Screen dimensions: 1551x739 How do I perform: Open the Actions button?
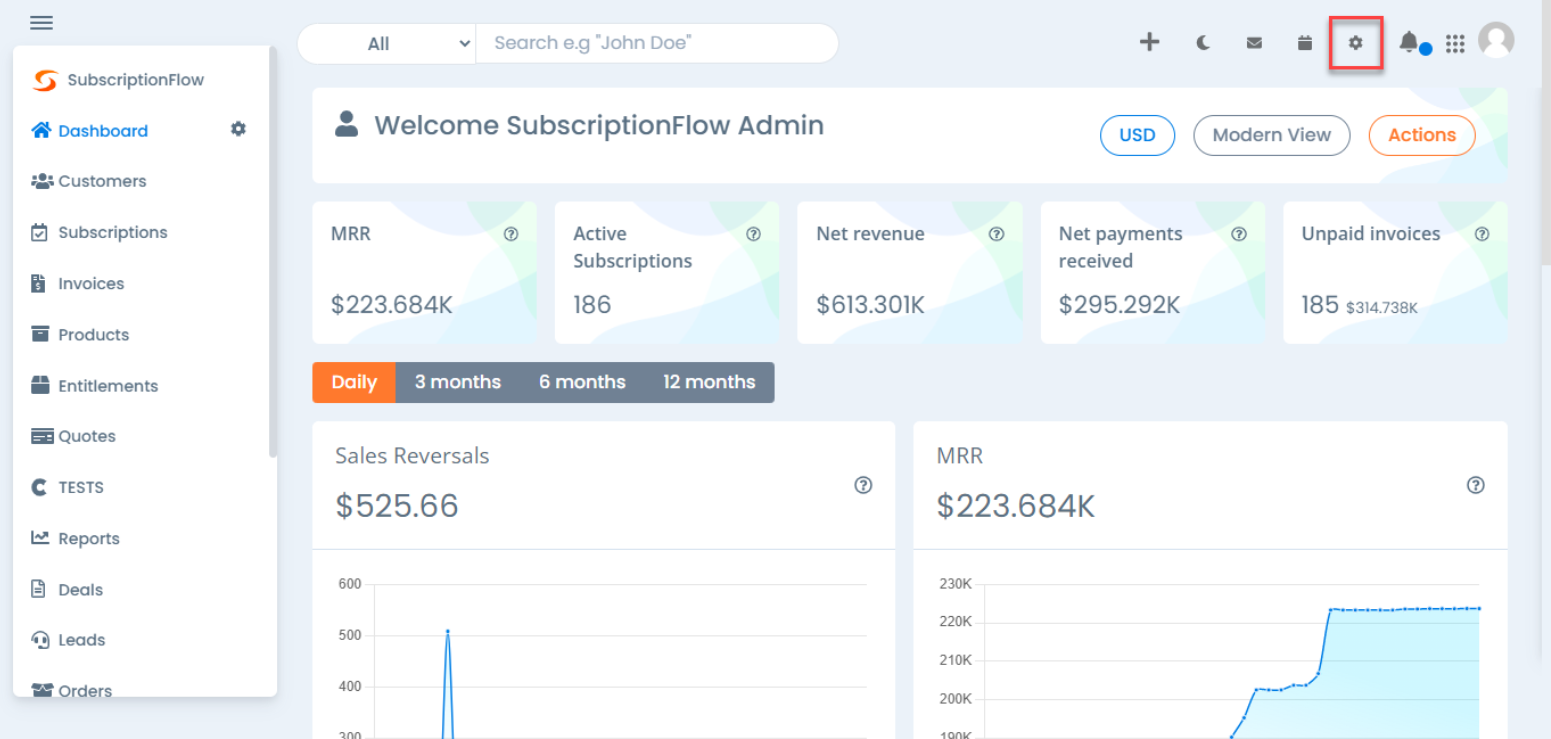point(1421,135)
